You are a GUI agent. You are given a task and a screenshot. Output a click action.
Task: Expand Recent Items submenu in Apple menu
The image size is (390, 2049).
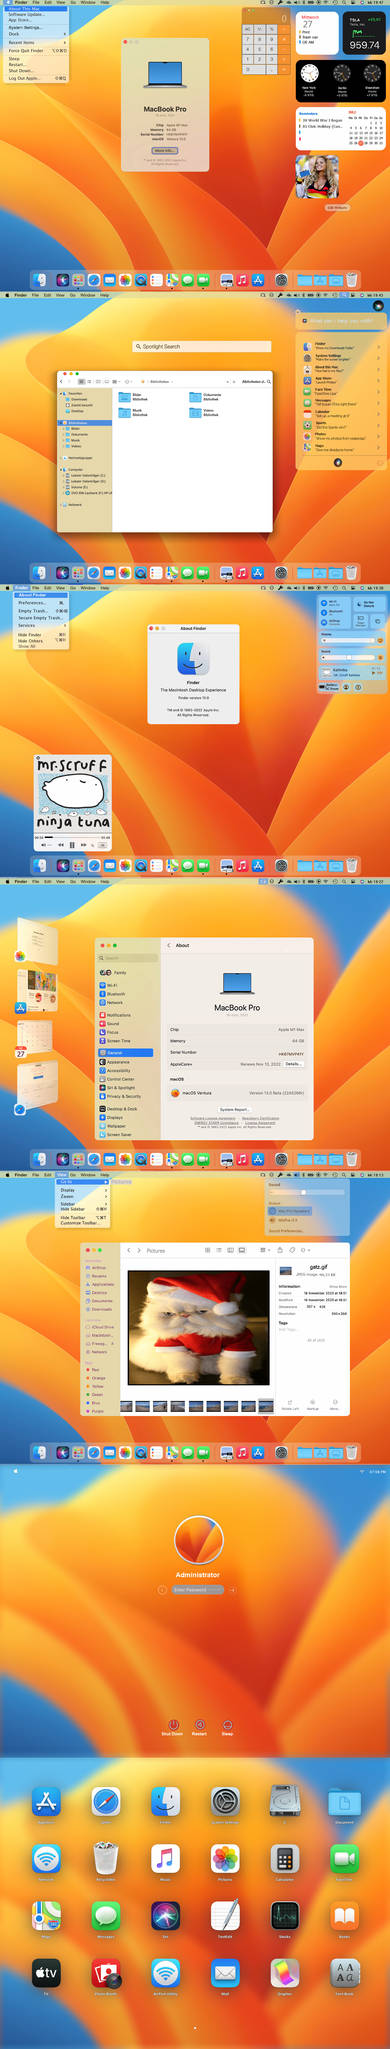(37, 43)
